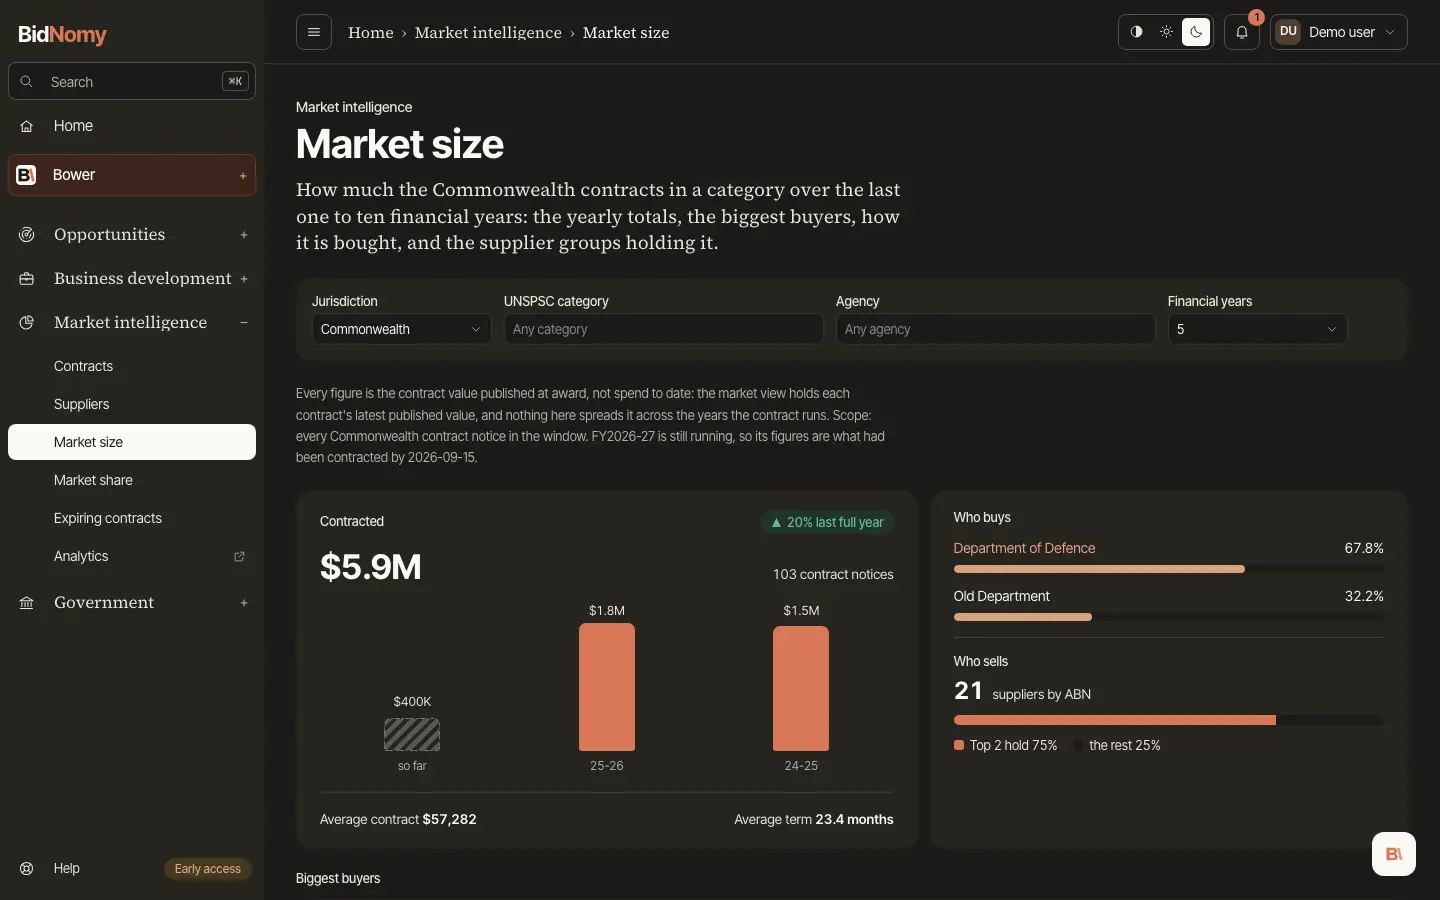Open the Market share page
1440x900 pixels.
132,480
